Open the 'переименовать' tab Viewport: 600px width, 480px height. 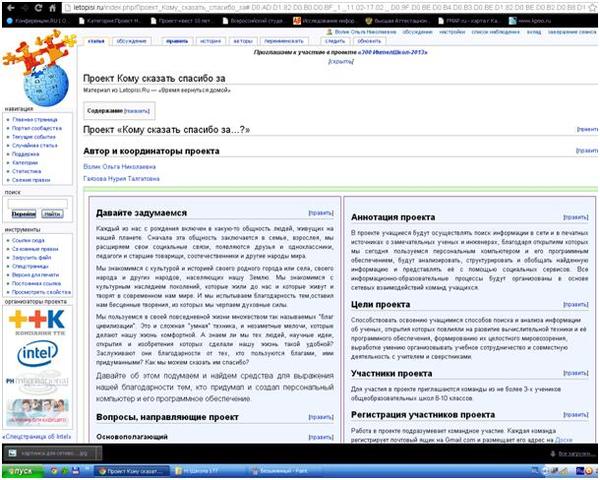(284, 41)
